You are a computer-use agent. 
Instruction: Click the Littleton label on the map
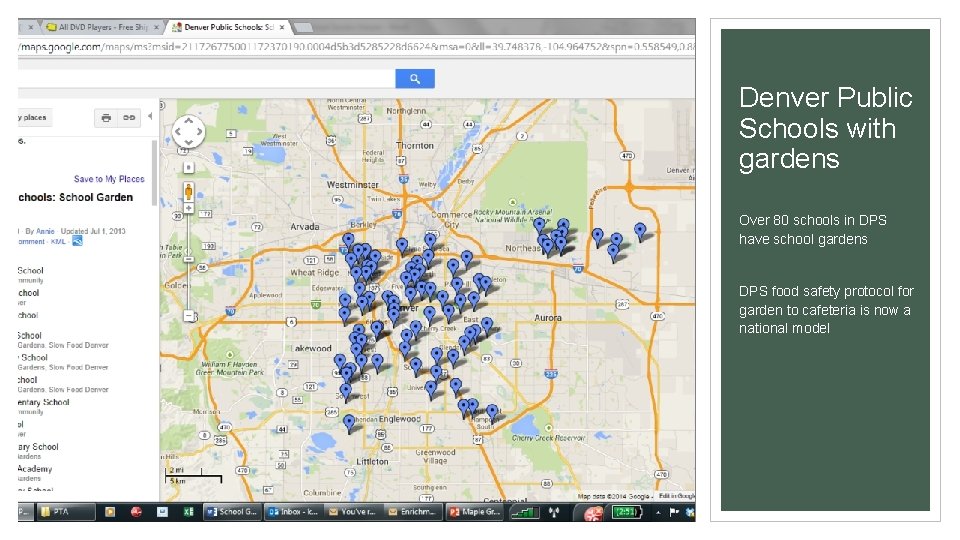[372, 461]
